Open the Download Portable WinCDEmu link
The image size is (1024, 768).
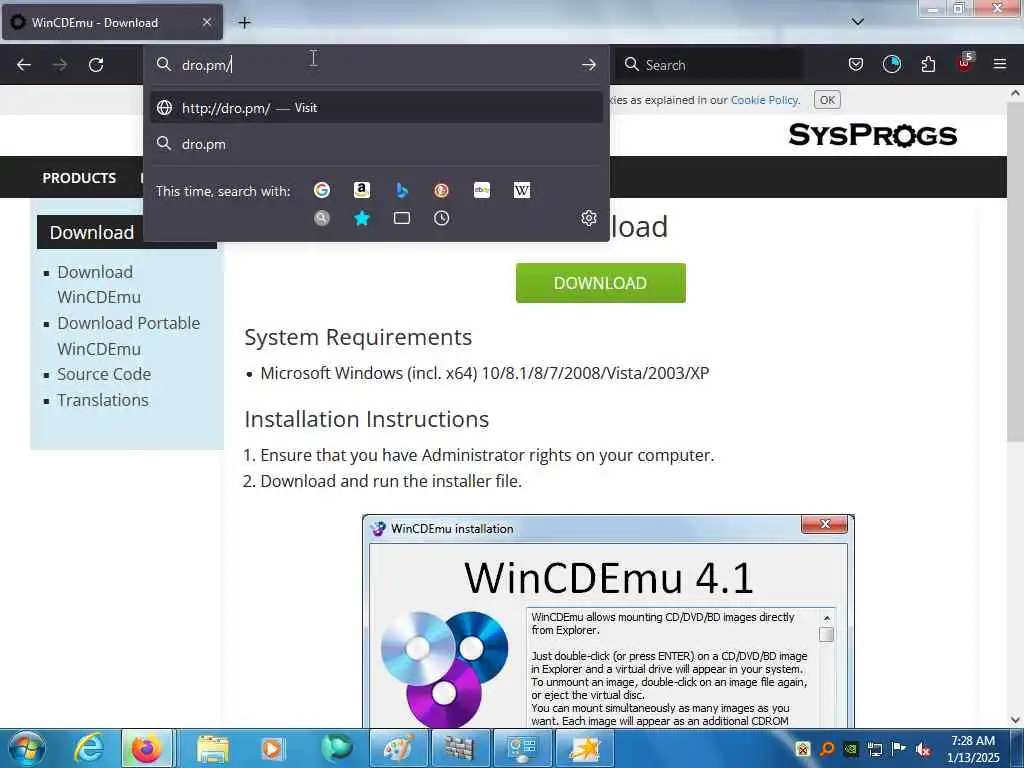[128, 336]
